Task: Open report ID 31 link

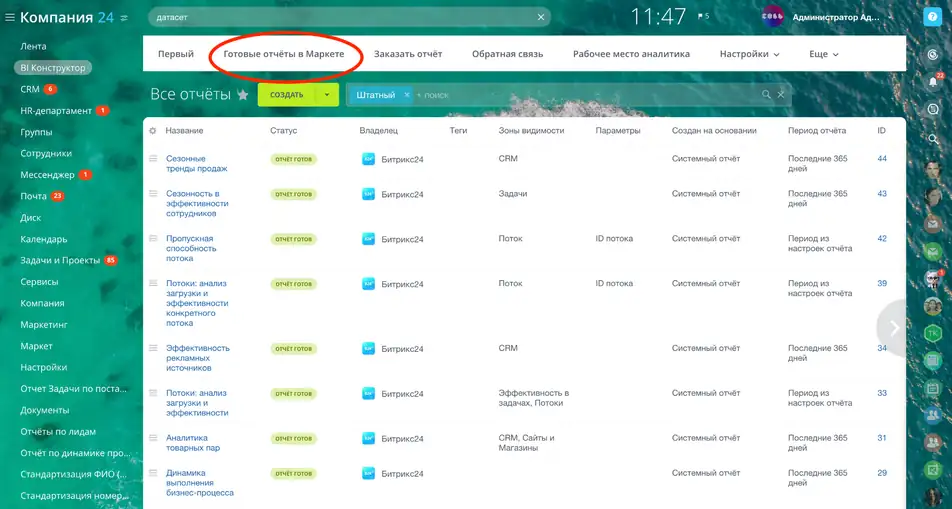Action: coord(882,438)
